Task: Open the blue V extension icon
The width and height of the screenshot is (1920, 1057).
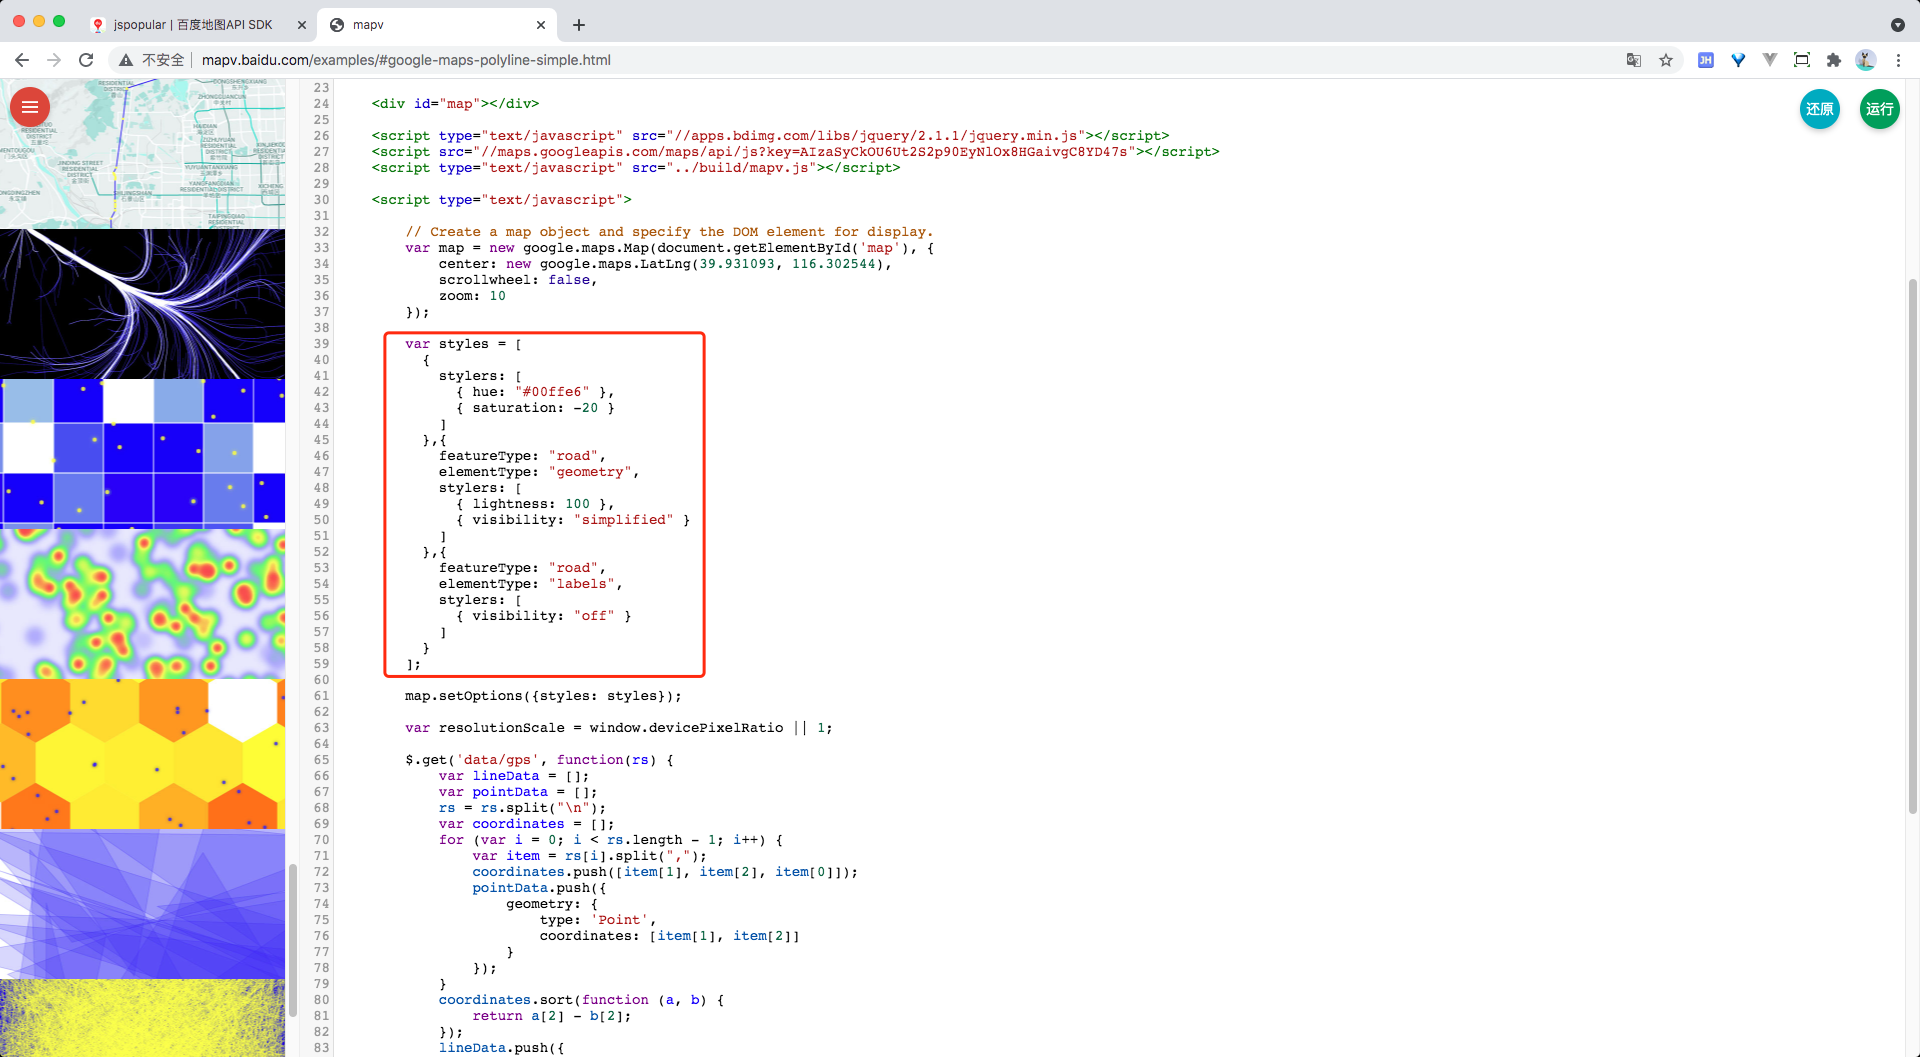Action: pyautogui.click(x=1738, y=60)
